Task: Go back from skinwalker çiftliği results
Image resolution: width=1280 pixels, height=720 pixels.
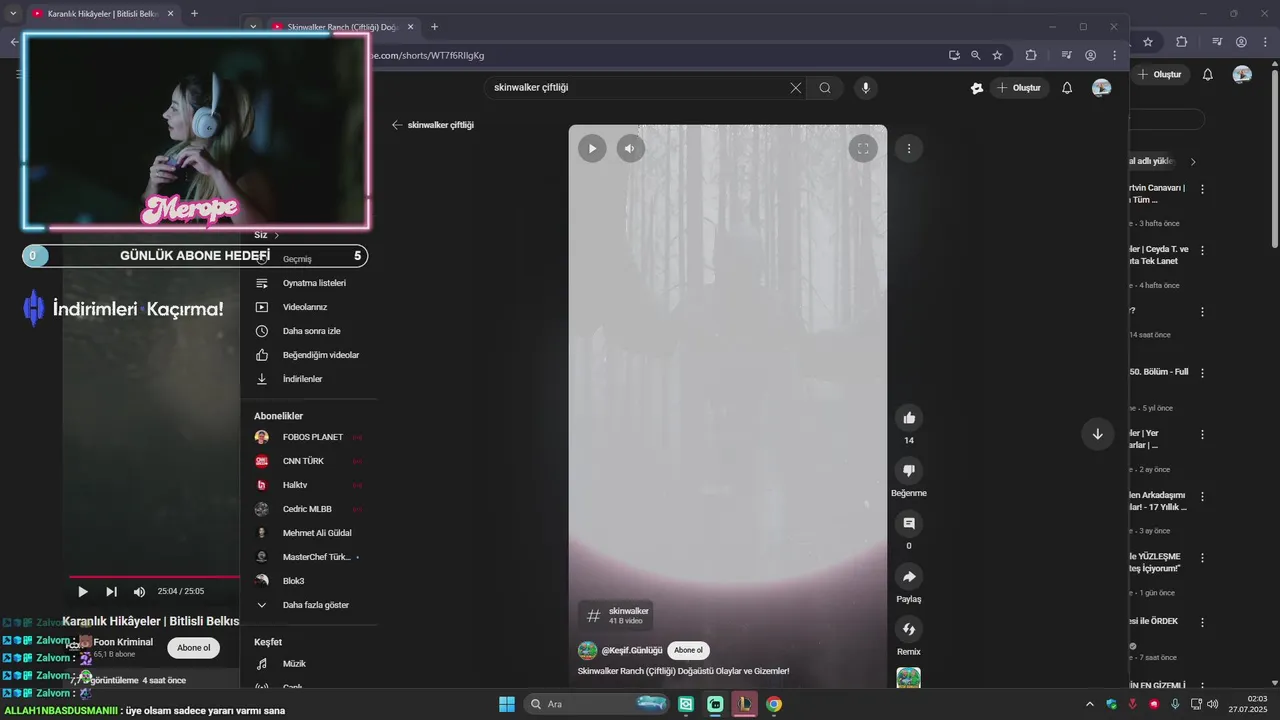Action: coord(397,125)
